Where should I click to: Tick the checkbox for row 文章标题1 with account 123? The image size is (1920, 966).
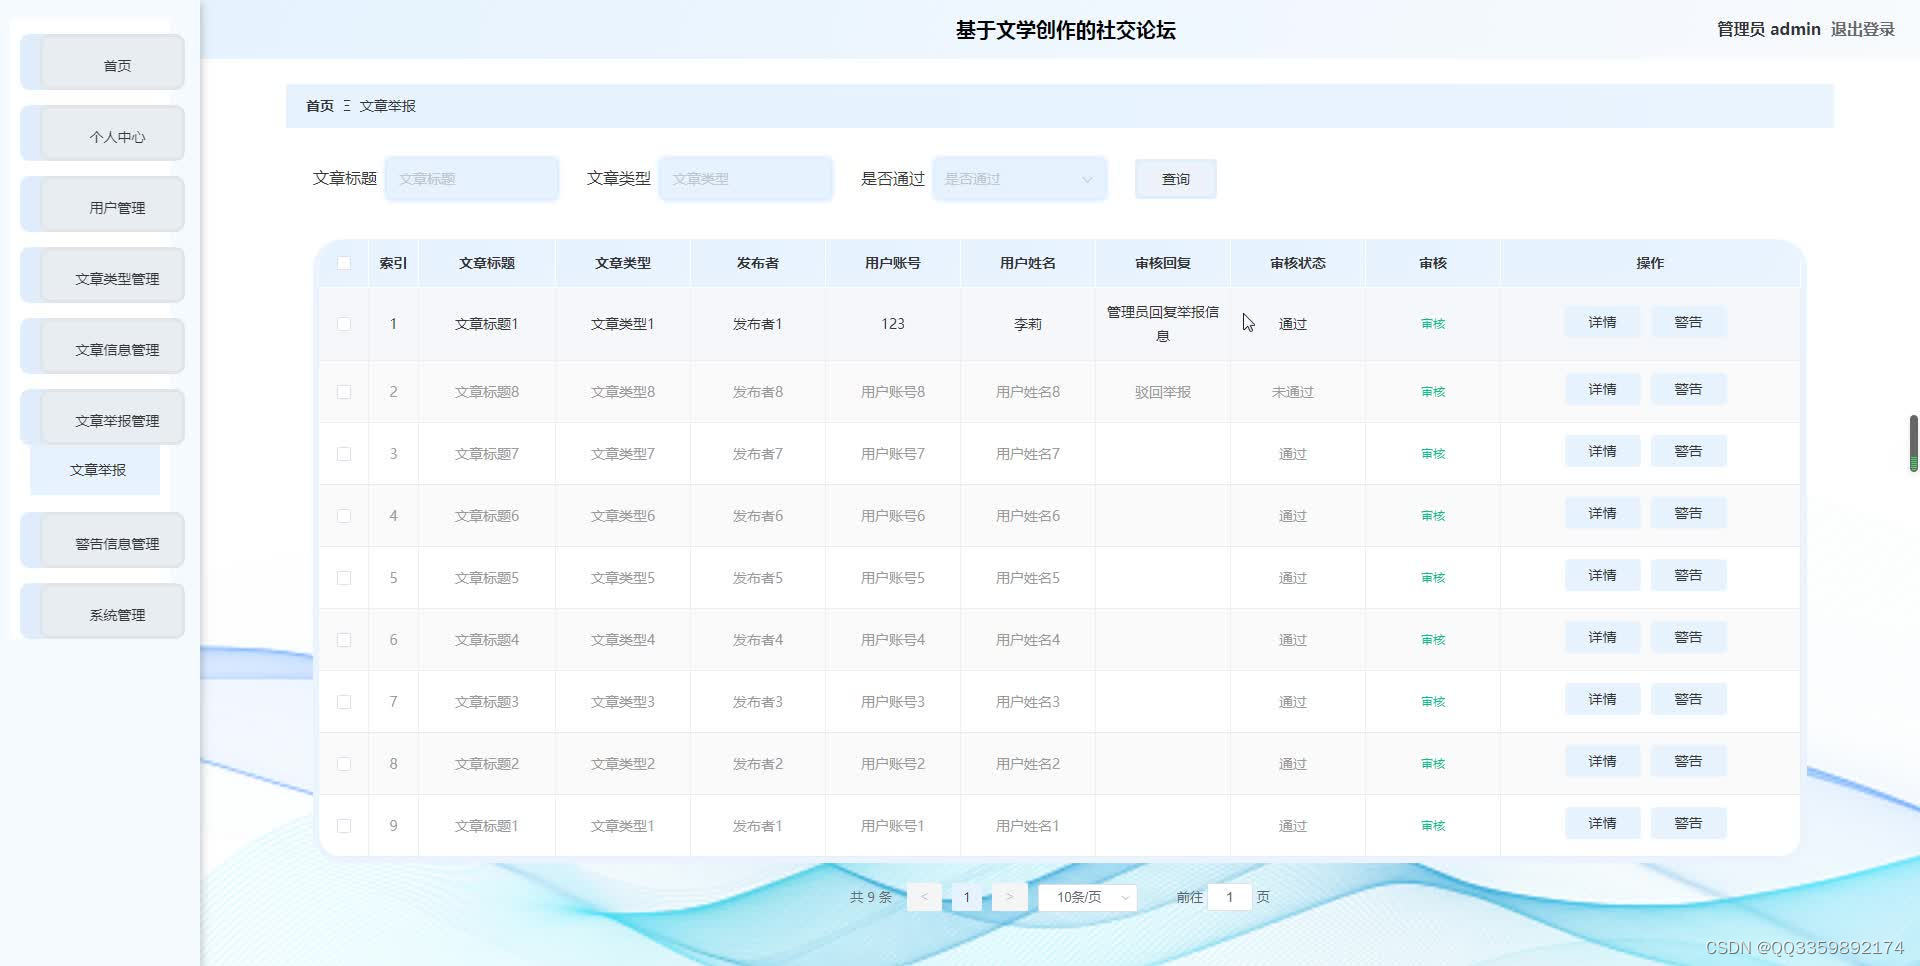[344, 324]
